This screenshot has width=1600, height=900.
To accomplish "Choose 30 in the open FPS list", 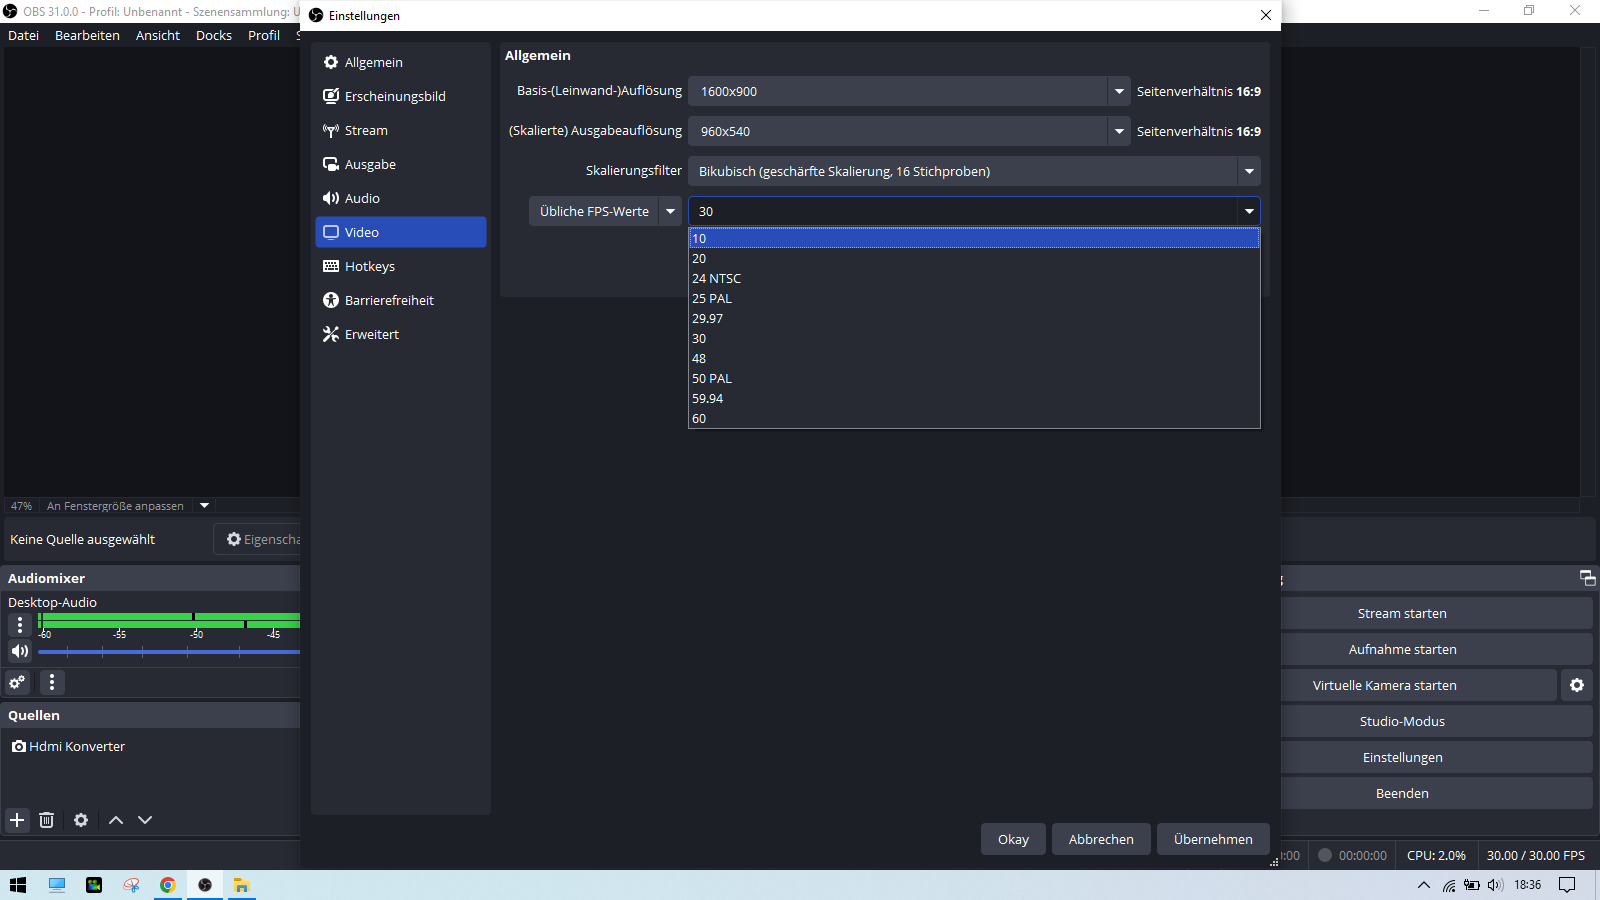I will click(x=974, y=338).
